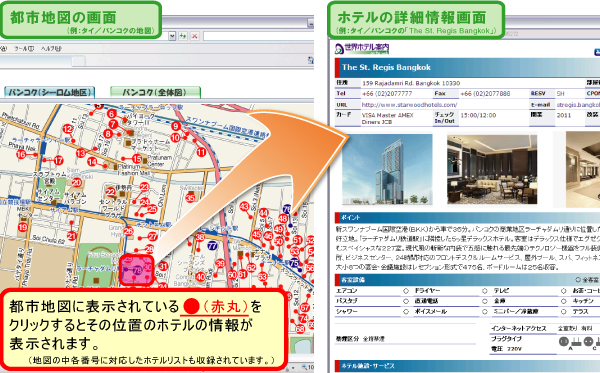Select blue marker 77 on the map
This screenshot has width=600, height=373.
(212, 245)
